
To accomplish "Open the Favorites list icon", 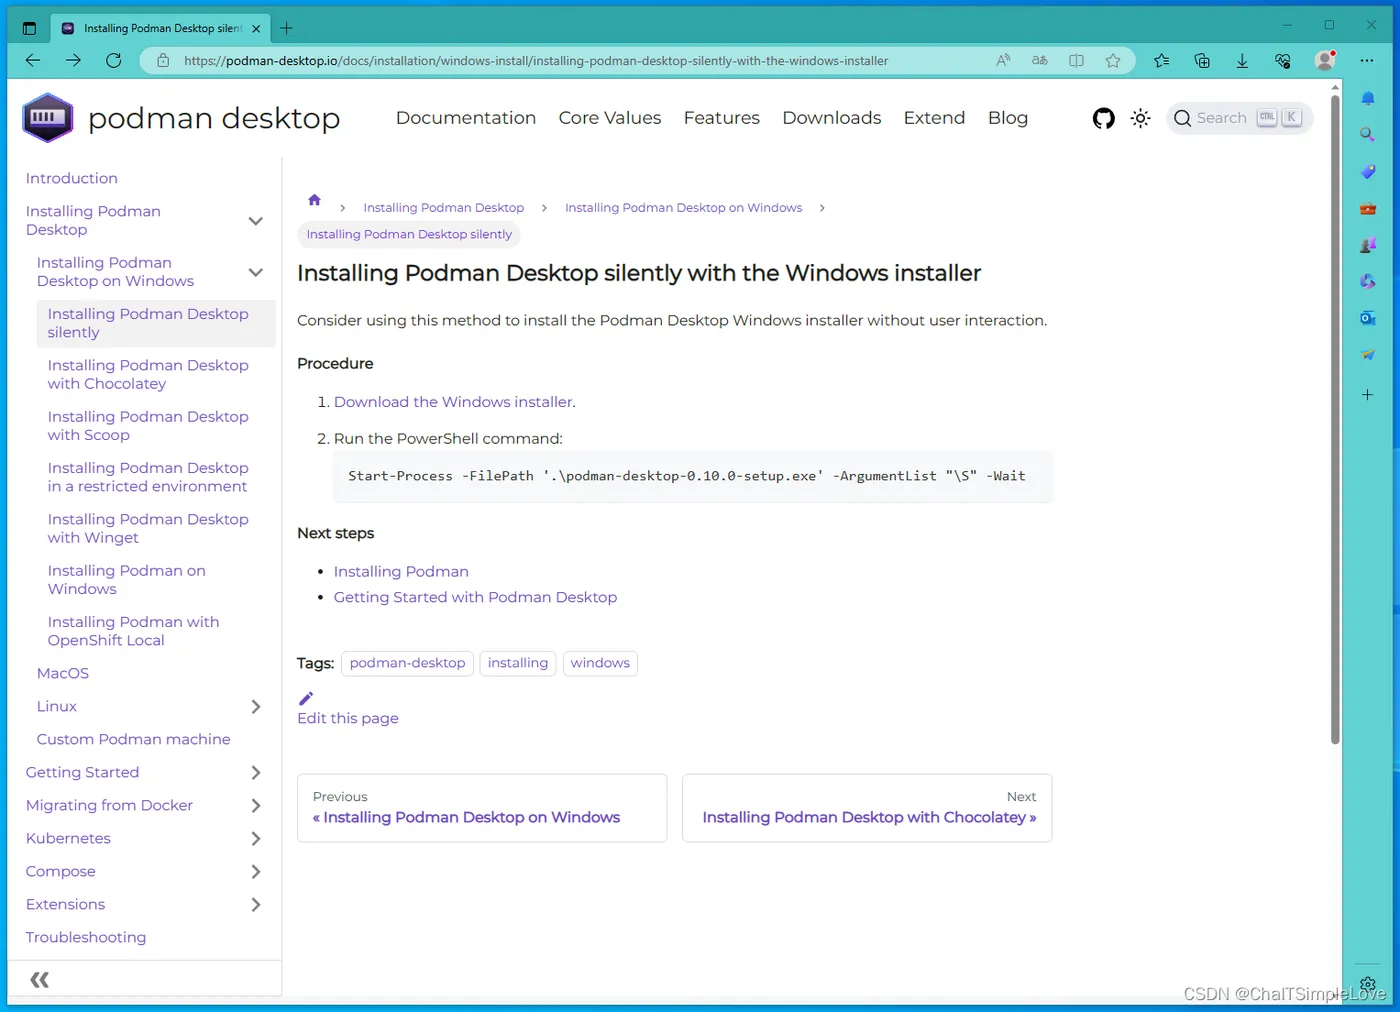I will pos(1161,61).
